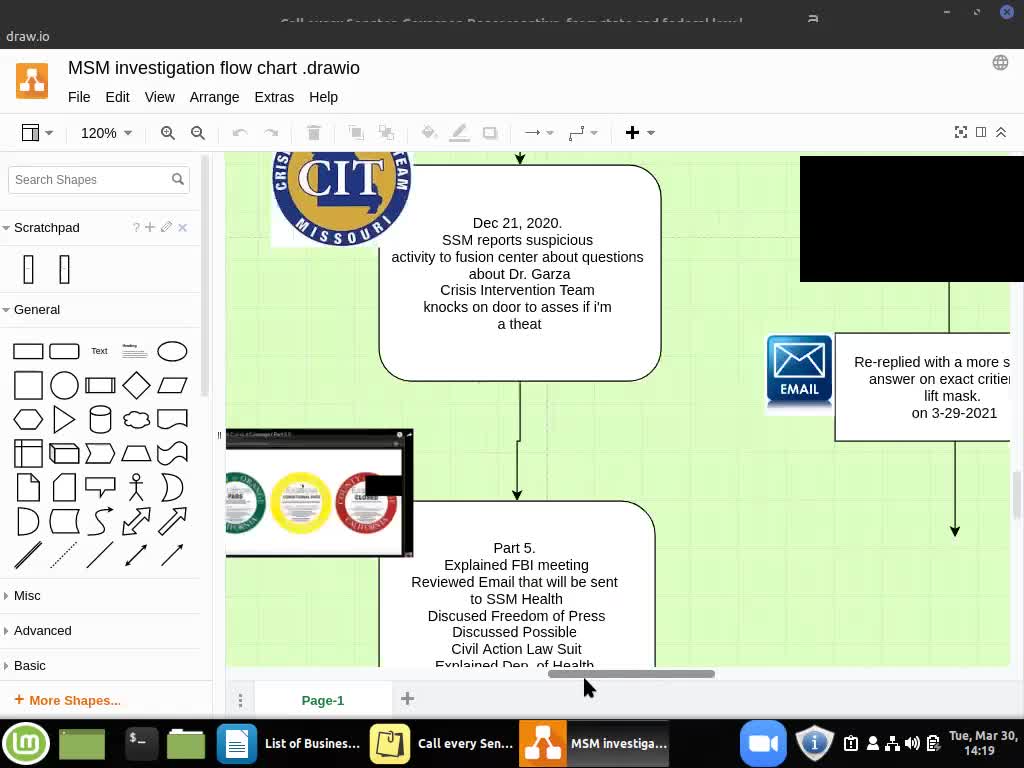
Task: Open the View menu
Action: tap(159, 97)
